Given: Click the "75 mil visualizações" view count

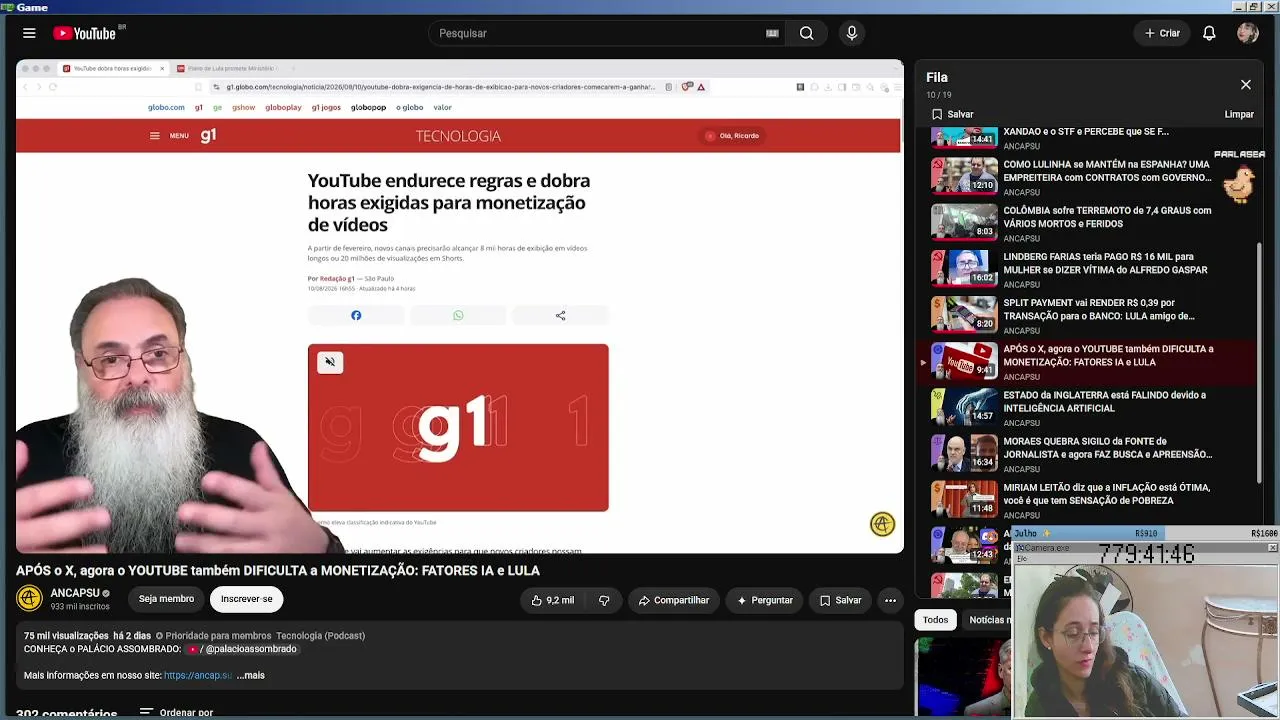Looking at the screenshot, I should tap(66, 636).
